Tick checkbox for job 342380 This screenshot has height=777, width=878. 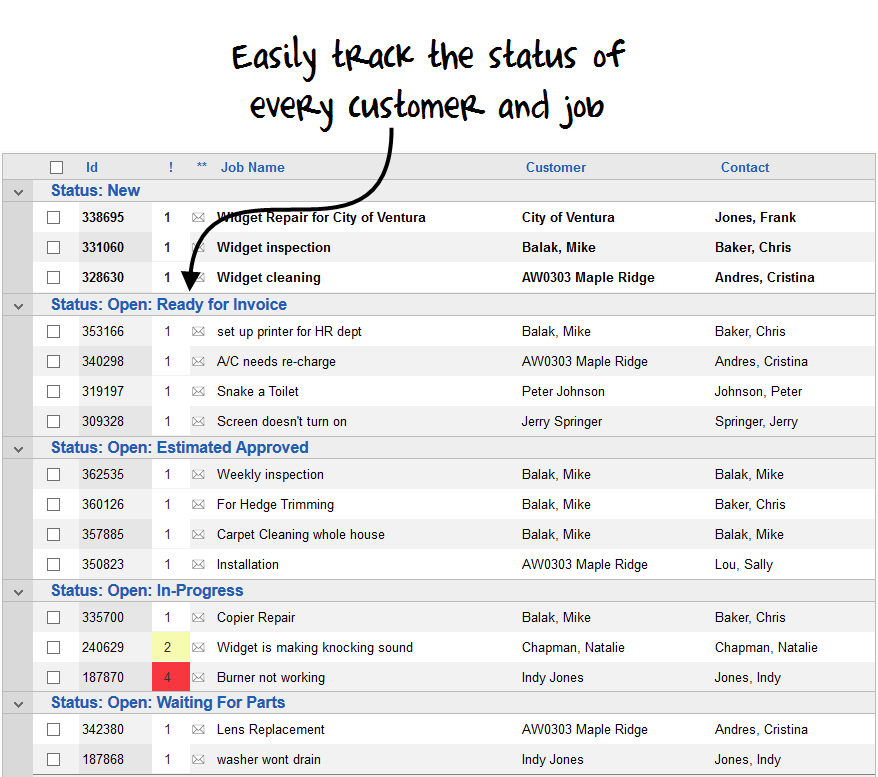pos(53,729)
